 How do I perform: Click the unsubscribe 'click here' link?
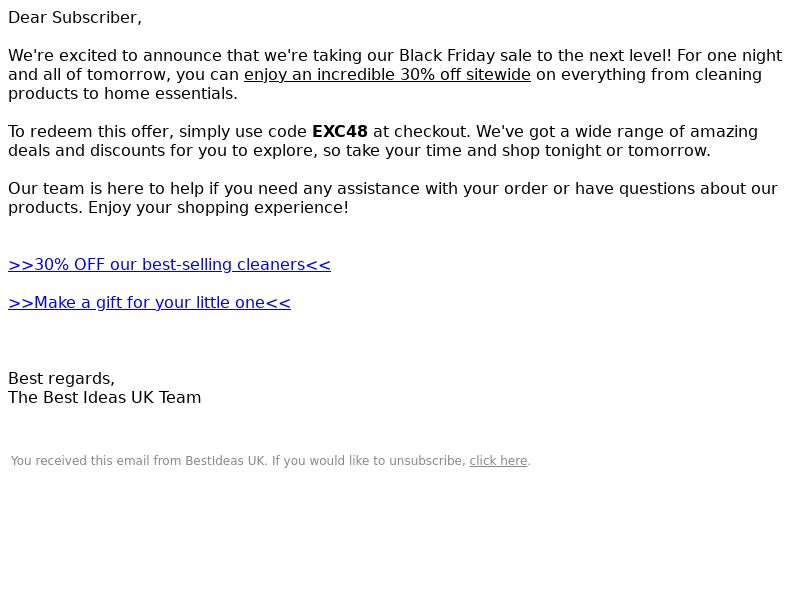498,461
